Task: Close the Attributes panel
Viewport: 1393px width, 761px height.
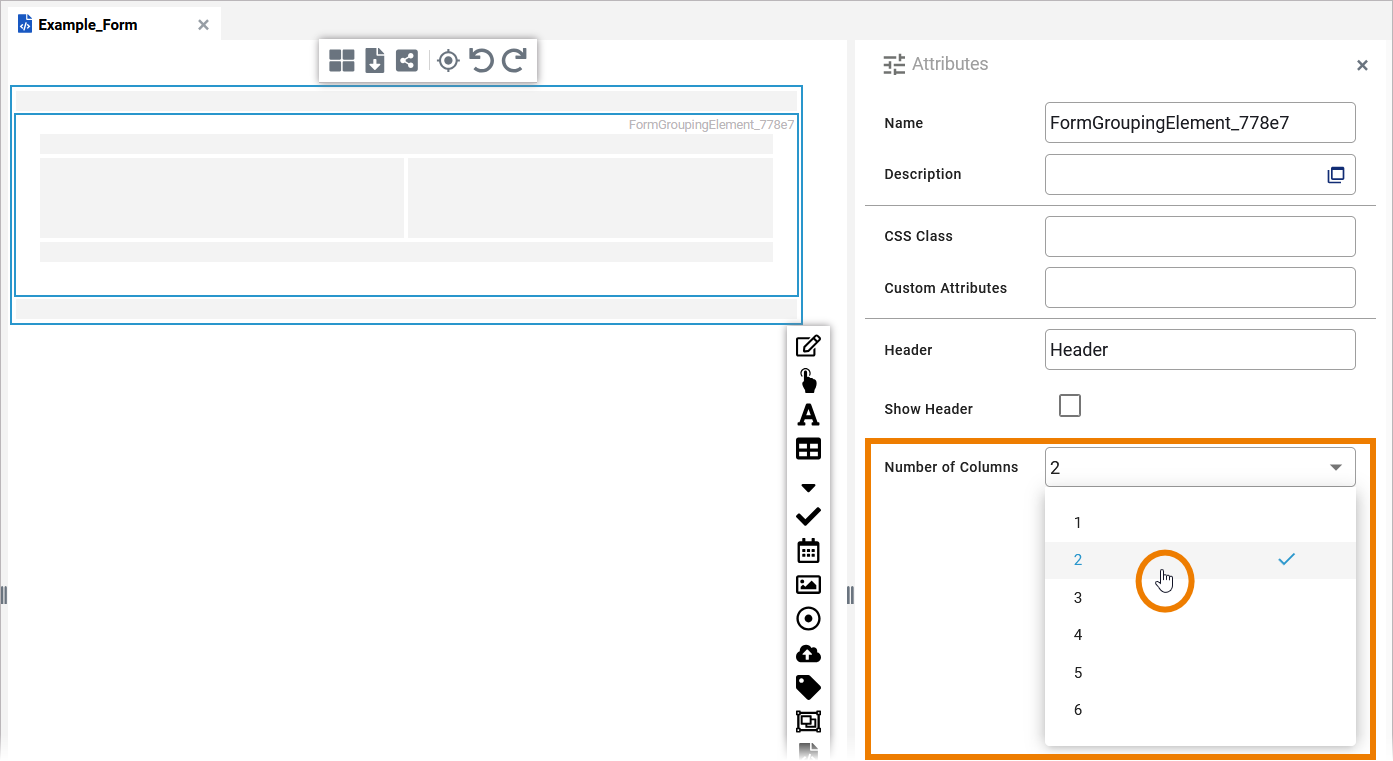Action: click(x=1362, y=66)
